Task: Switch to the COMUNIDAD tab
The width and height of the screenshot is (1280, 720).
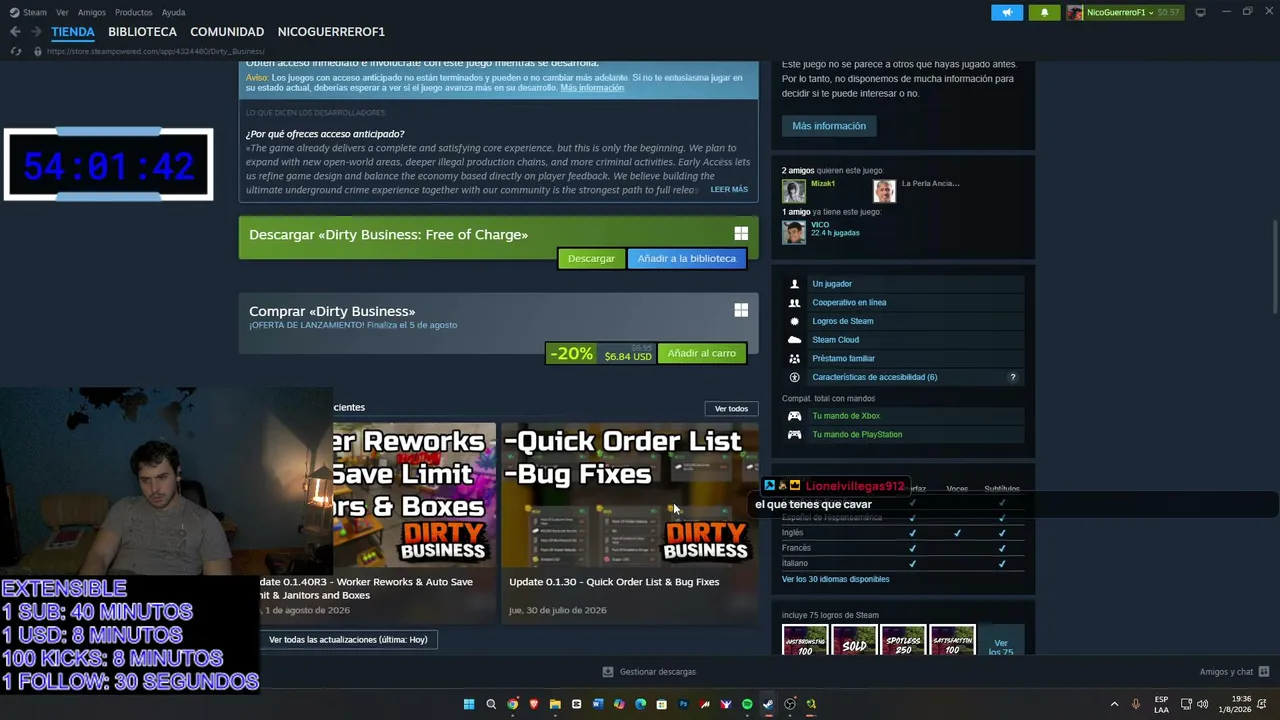Action: click(x=227, y=32)
